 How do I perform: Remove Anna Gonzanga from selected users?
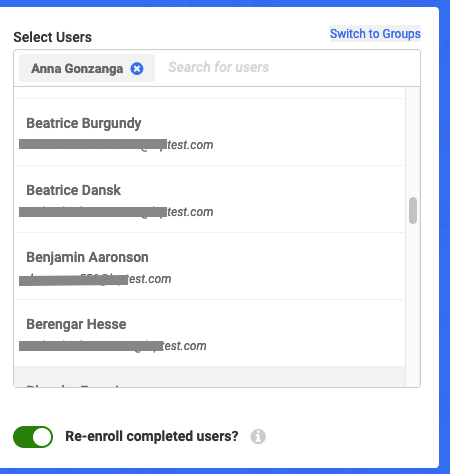tap(137, 69)
